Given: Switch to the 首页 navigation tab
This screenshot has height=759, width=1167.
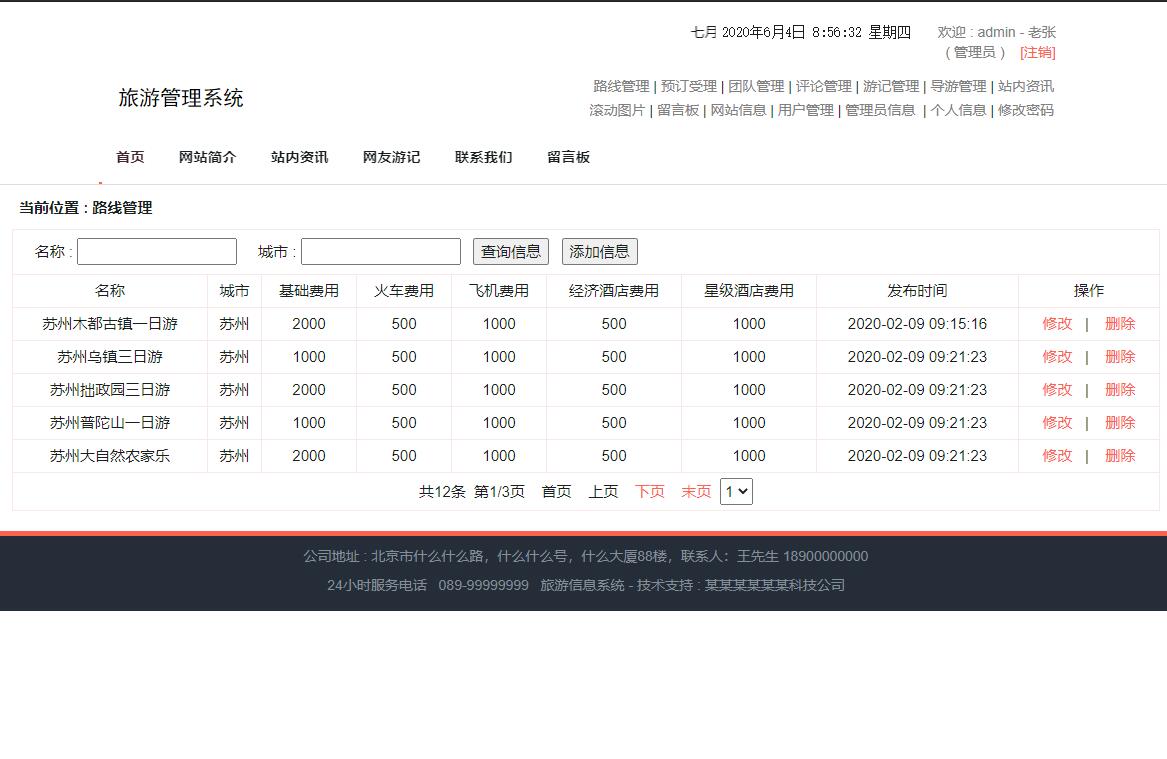Looking at the screenshot, I should pyautogui.click(x=130, y=157).
